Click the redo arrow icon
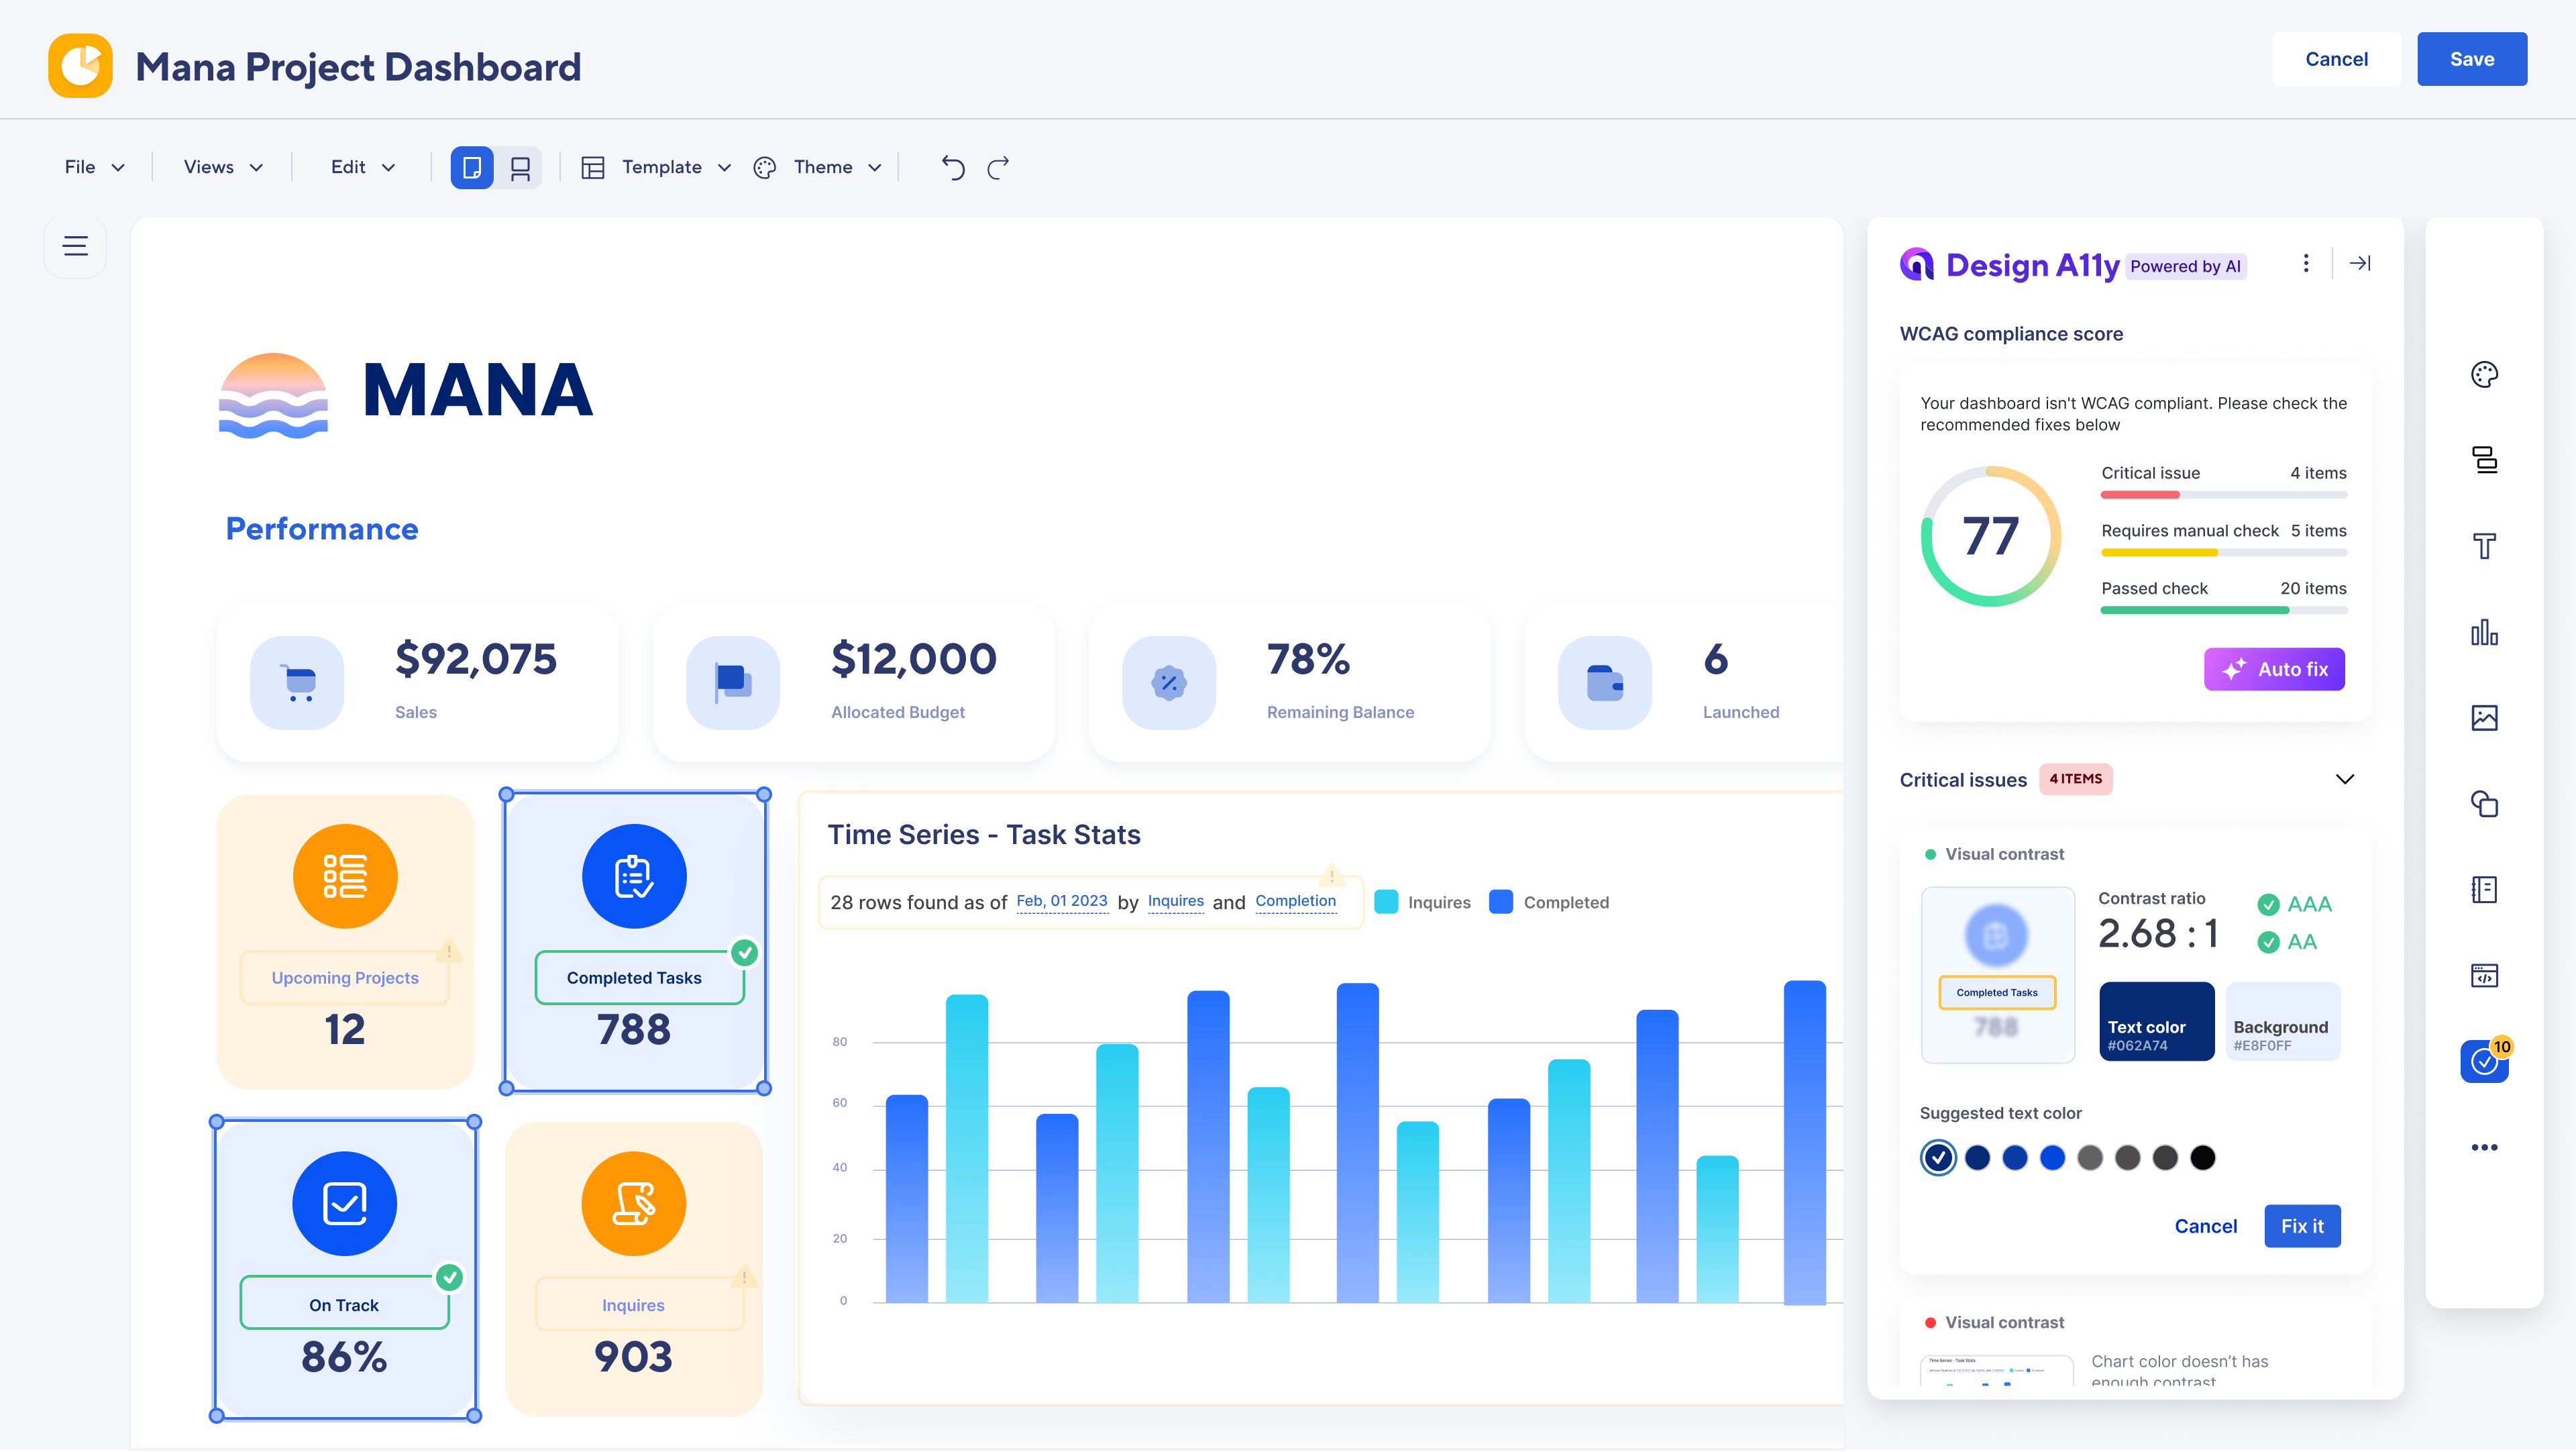The width and height of the screenshot is (2576, 1452). point(998,167)
